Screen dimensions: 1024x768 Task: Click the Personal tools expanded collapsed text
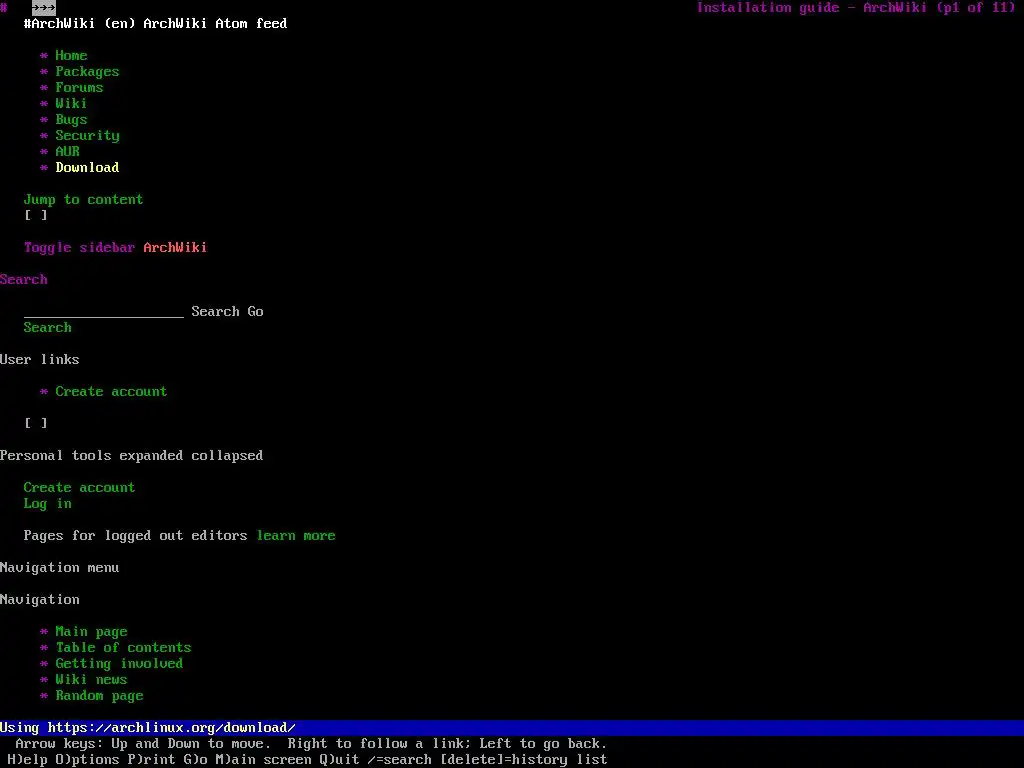coord(131,456)
